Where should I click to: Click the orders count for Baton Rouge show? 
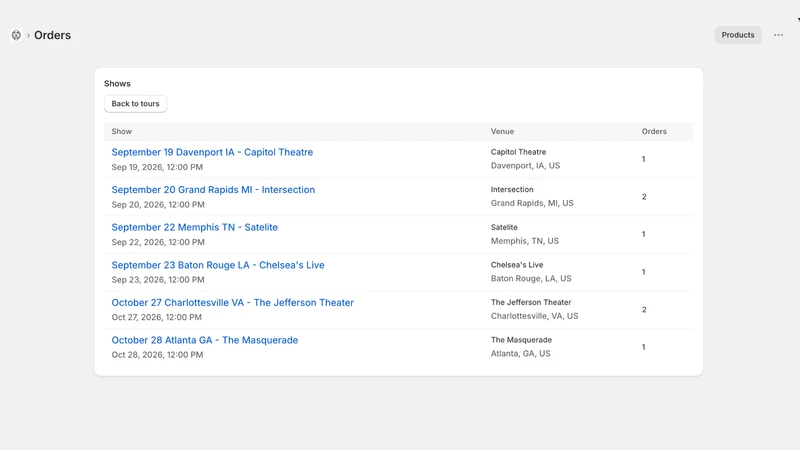click(x=643, y=272)
